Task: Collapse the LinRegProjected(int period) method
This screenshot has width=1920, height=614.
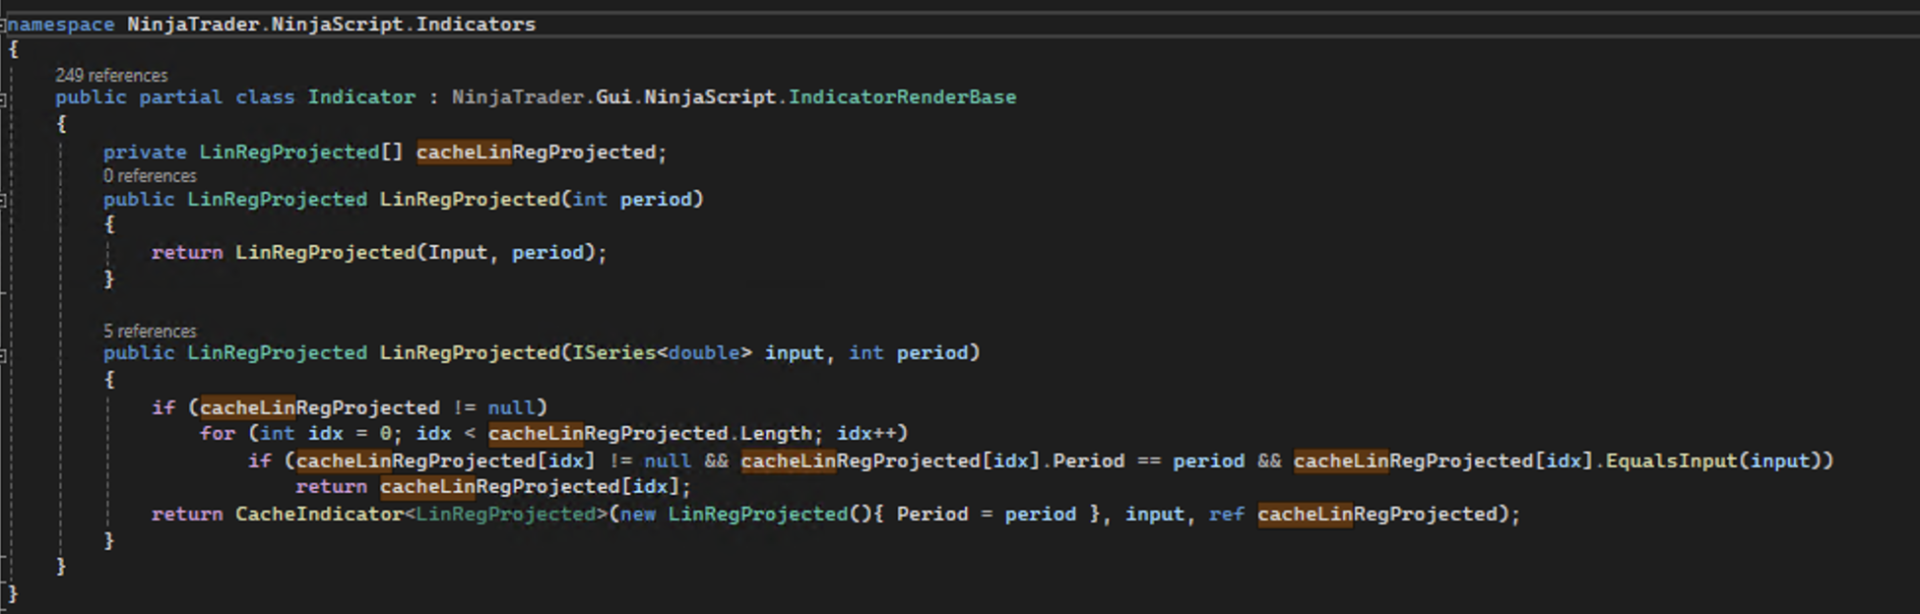Action: pos(3,200)
